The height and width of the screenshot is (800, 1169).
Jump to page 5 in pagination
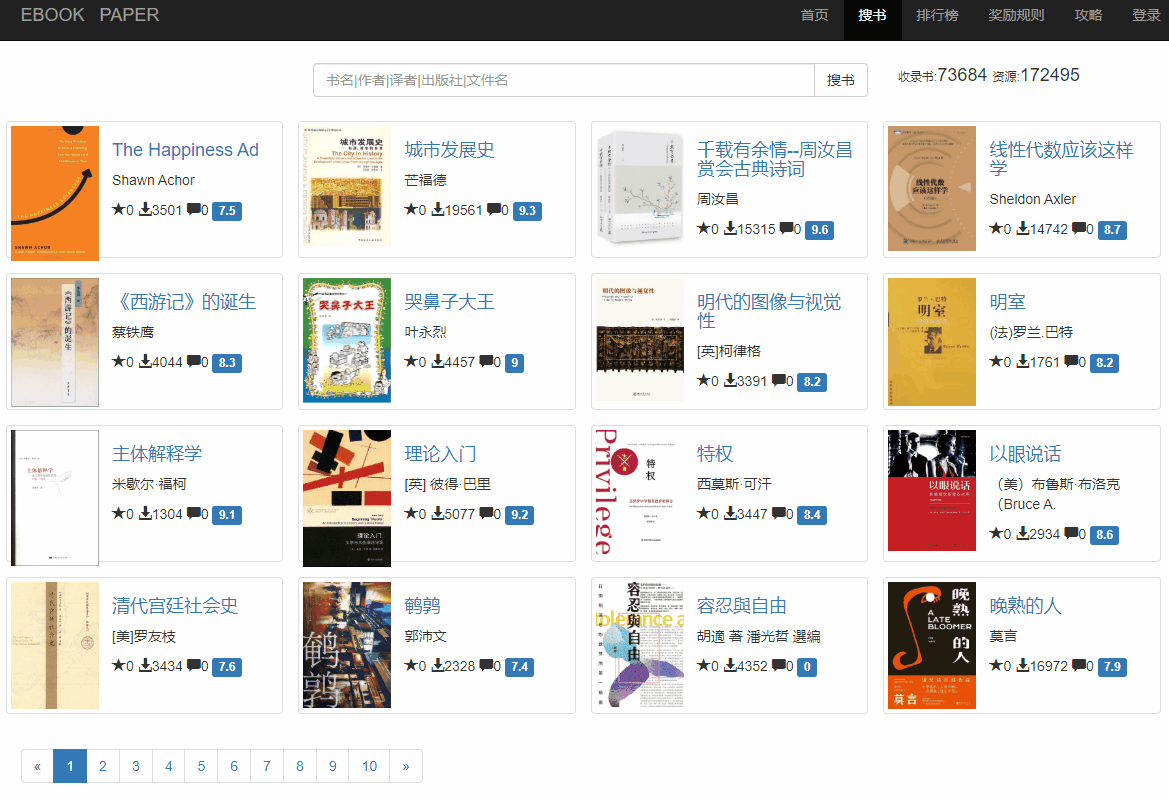point(201,766)
